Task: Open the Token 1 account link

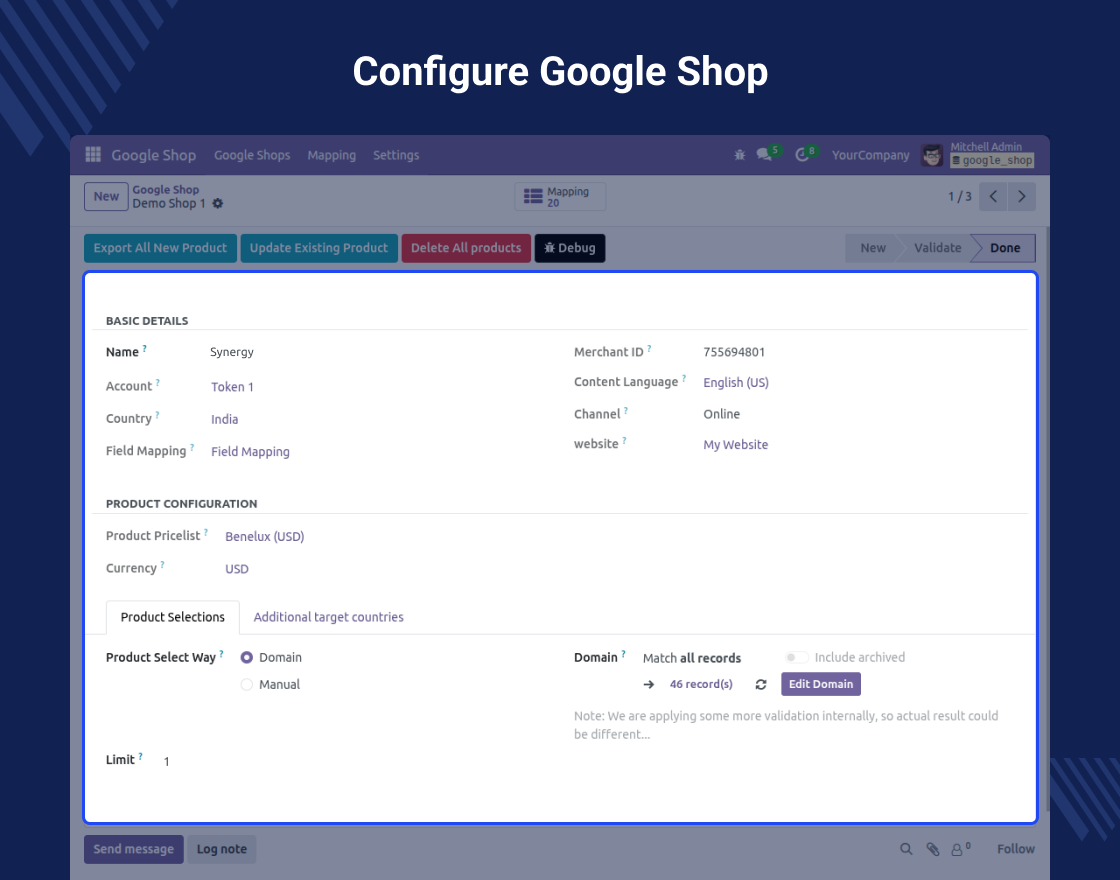Action: tap(232, 386)
